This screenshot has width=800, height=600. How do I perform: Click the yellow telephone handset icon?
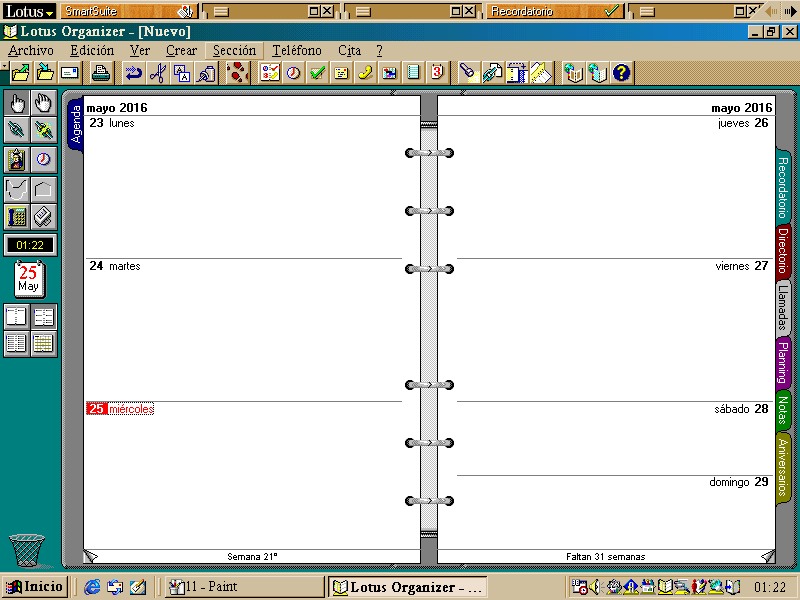365,72
